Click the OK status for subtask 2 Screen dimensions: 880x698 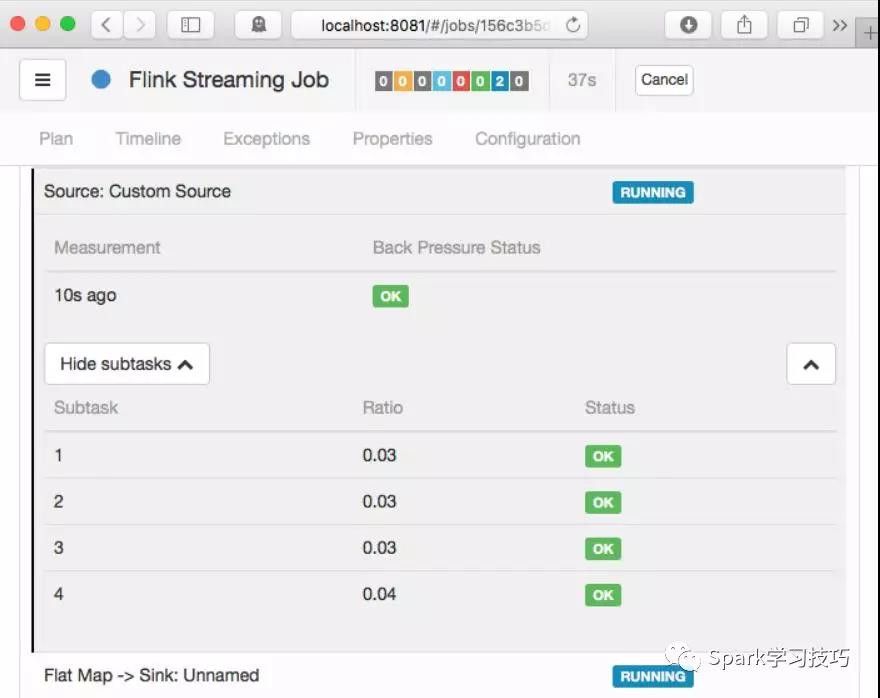point(603,502)
